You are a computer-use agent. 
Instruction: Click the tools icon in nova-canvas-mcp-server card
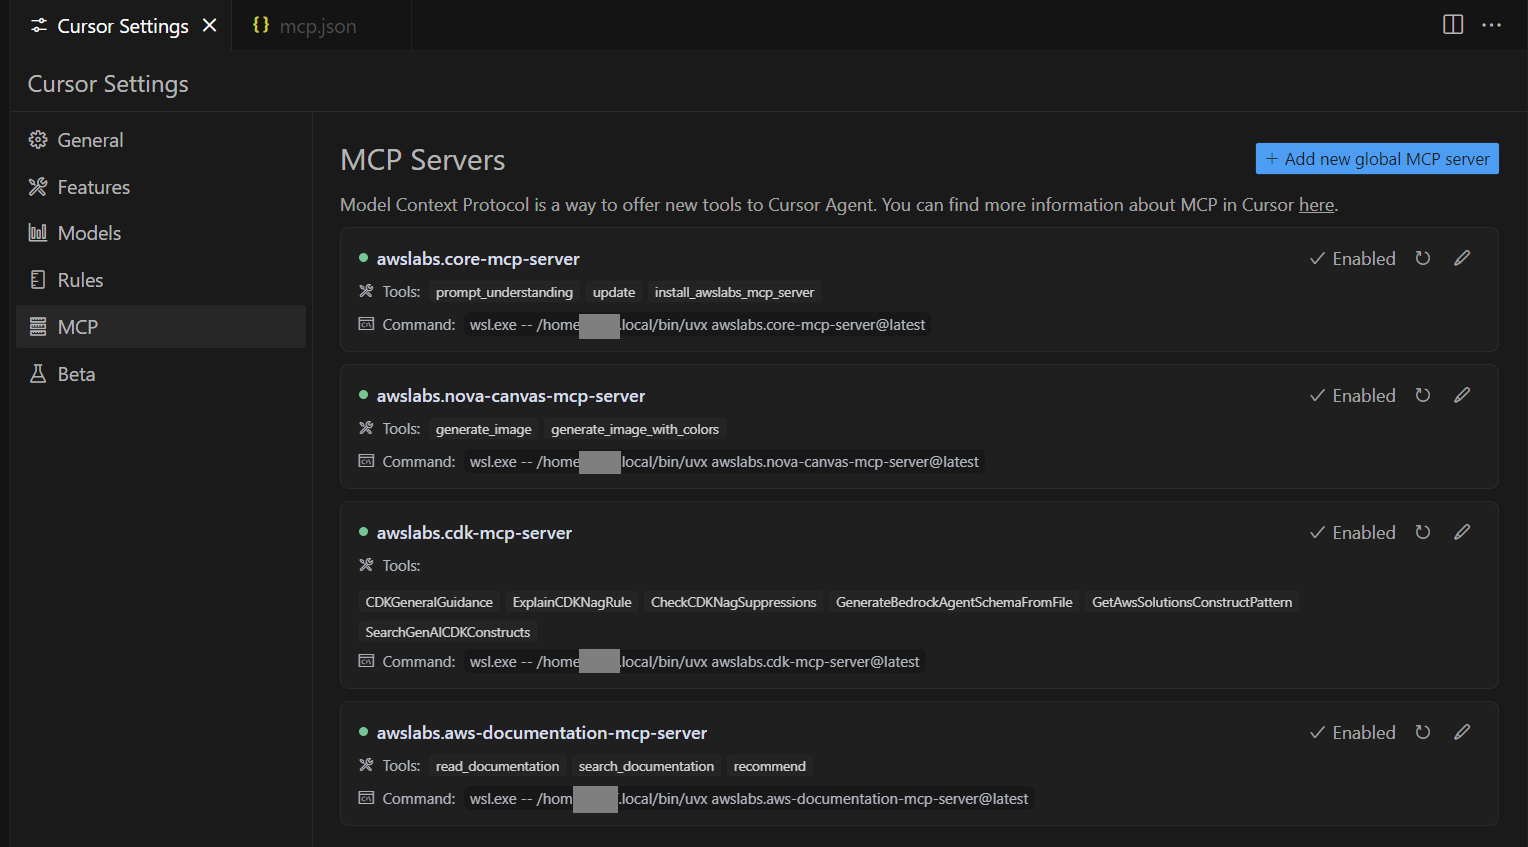coord(366,429)
